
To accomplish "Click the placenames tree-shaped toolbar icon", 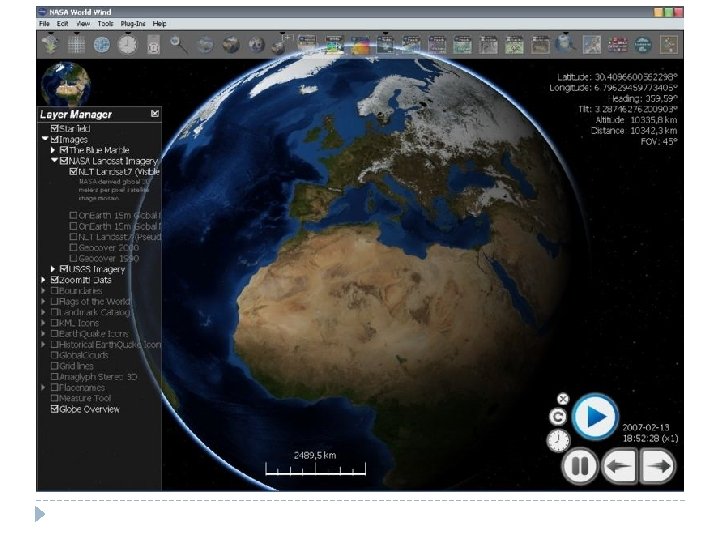I will click(x=50, y=45).
